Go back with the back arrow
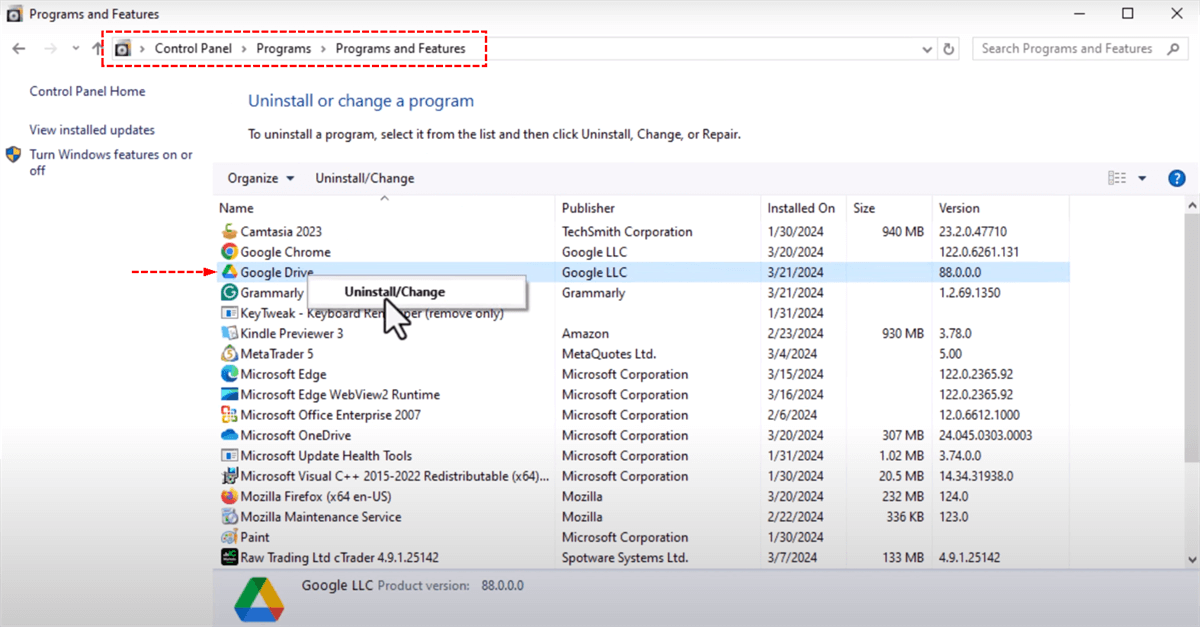This screenshot has width=1200, height=627. click(x=18, y=48)
